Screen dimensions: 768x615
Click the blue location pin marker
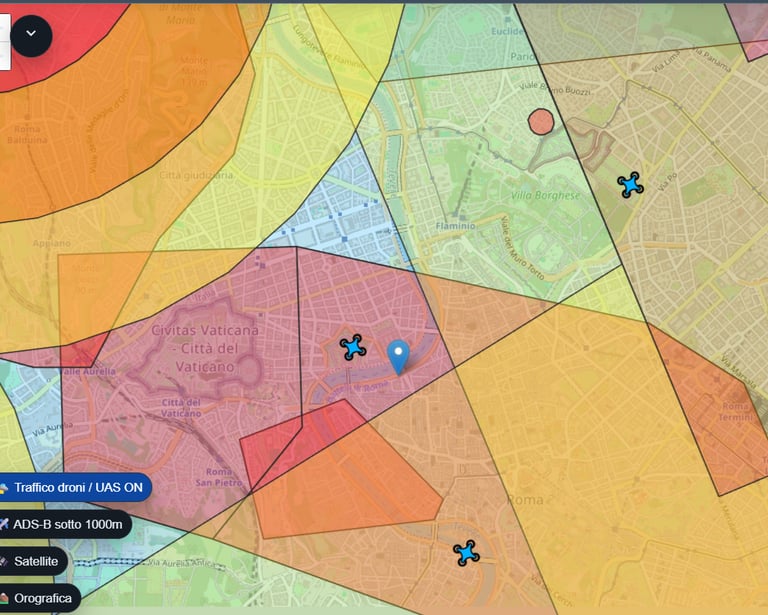(398, 357)
